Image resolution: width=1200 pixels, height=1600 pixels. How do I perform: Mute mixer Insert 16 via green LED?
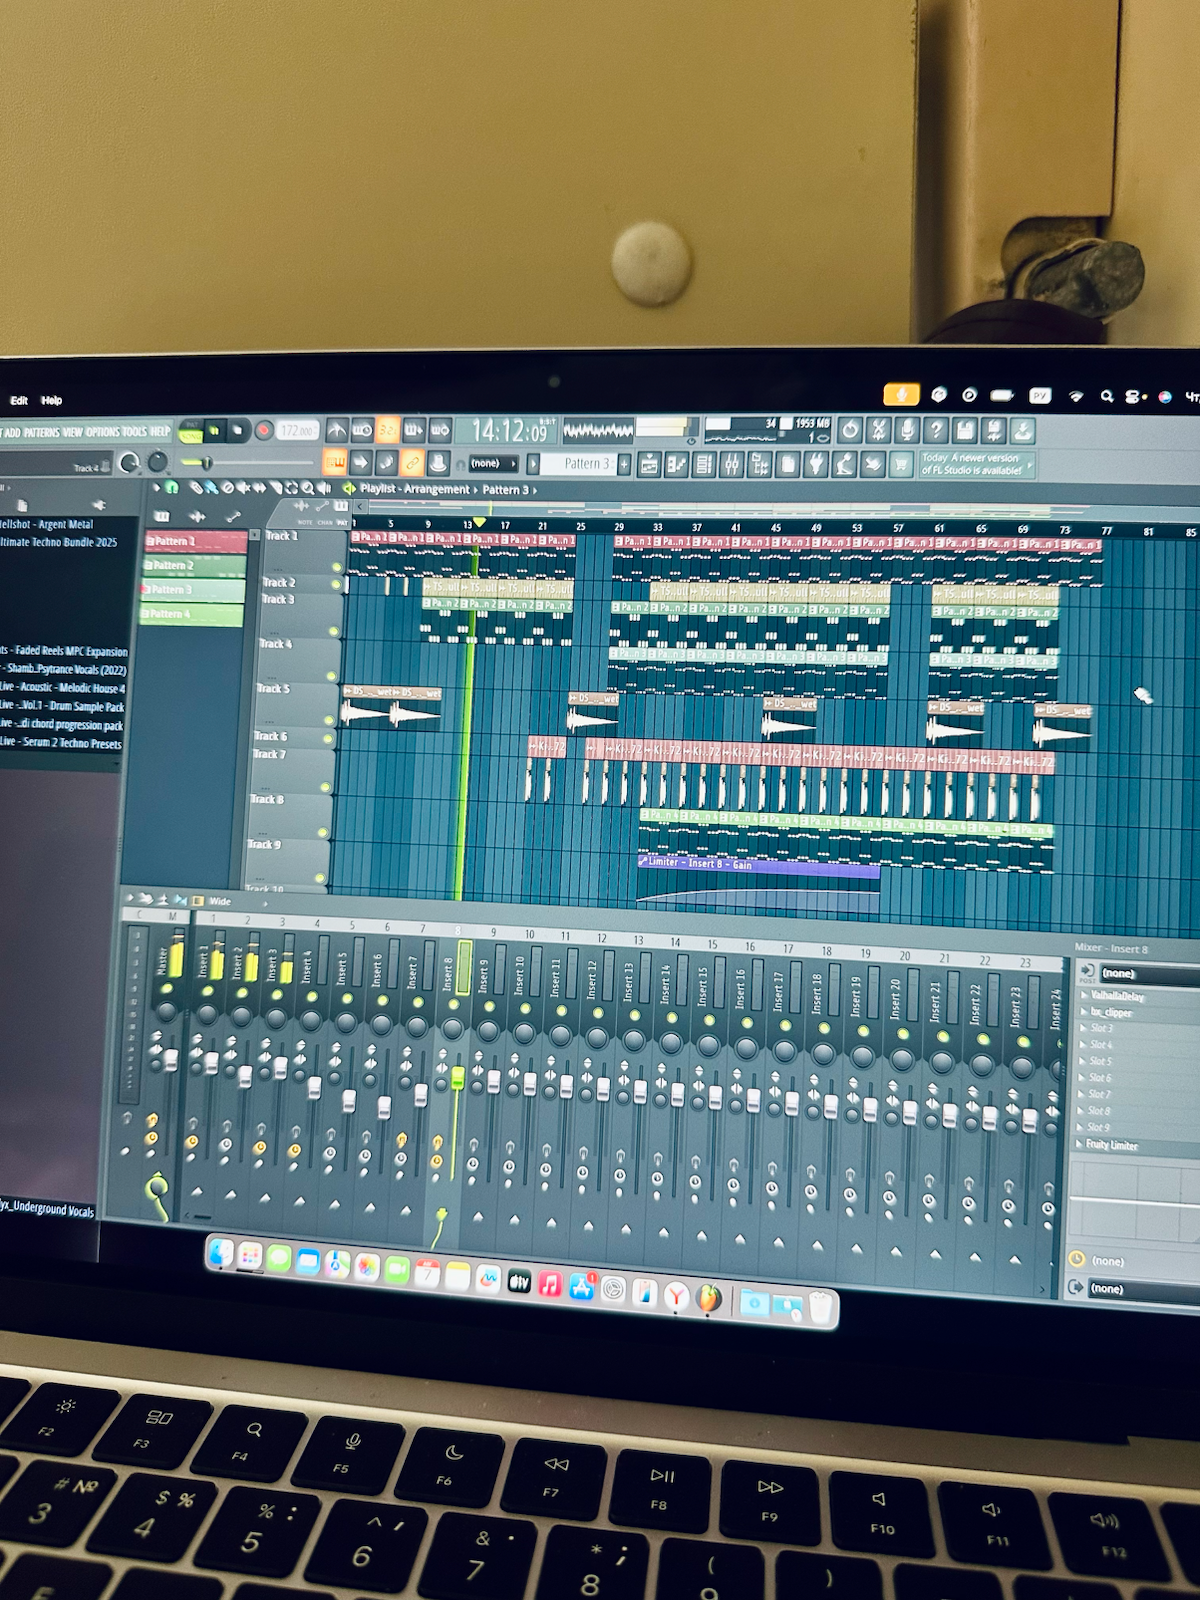747,1022
